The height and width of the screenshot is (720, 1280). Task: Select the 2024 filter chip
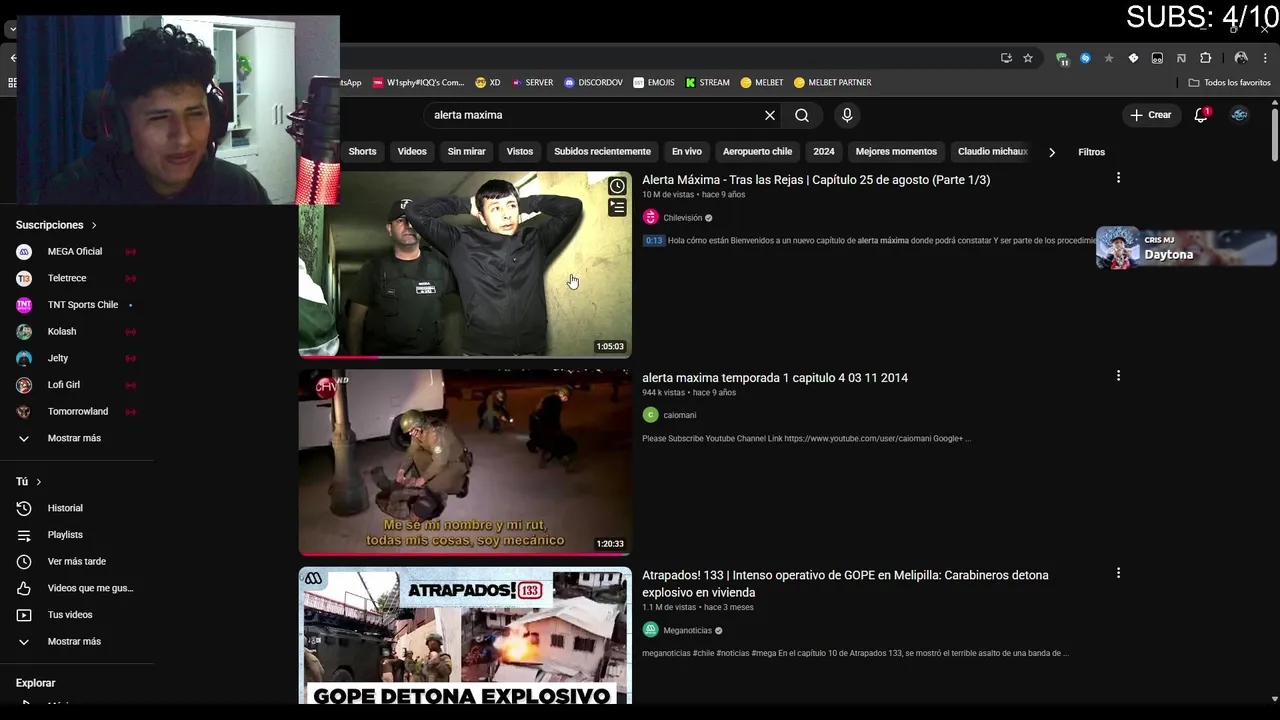[824, 152]
